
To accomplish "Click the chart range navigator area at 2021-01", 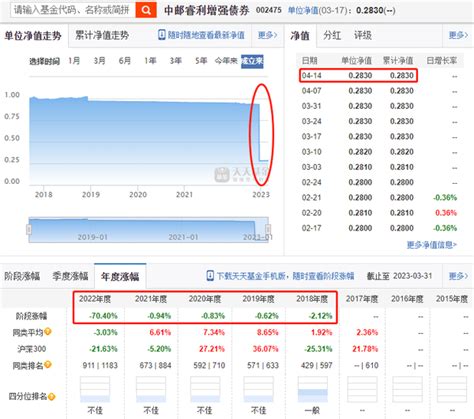I will click(x=183, y=237).
